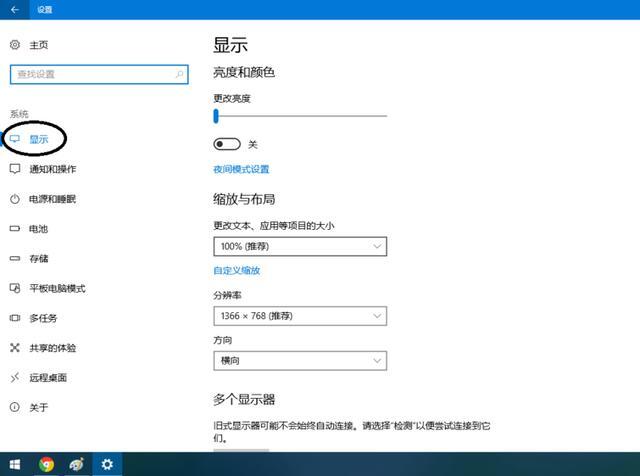Screen dimensions: 640x476
Task: Click the 更改亮度 brightness slider track
Action: 300,116
